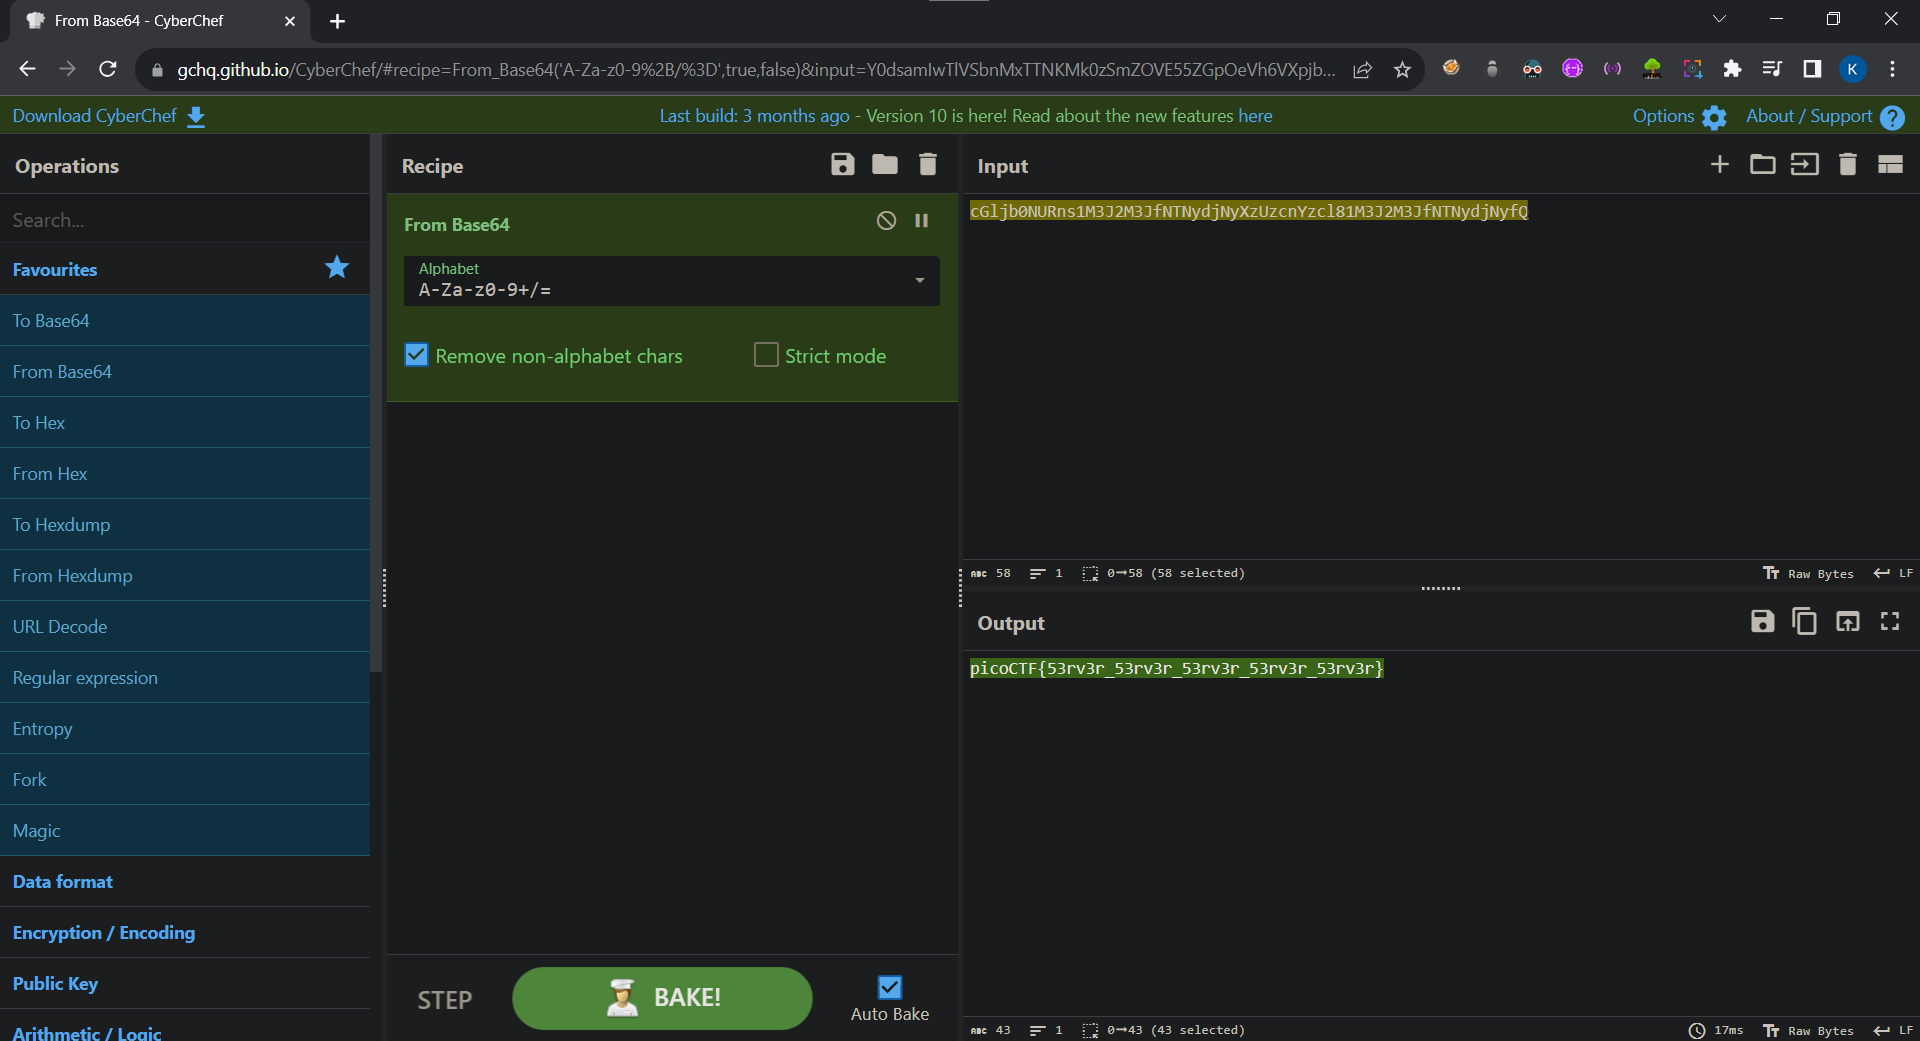The height and width of the screenshot is (1041, 1920).
Task: Click the operations Search field
Action: click(185, 220)
